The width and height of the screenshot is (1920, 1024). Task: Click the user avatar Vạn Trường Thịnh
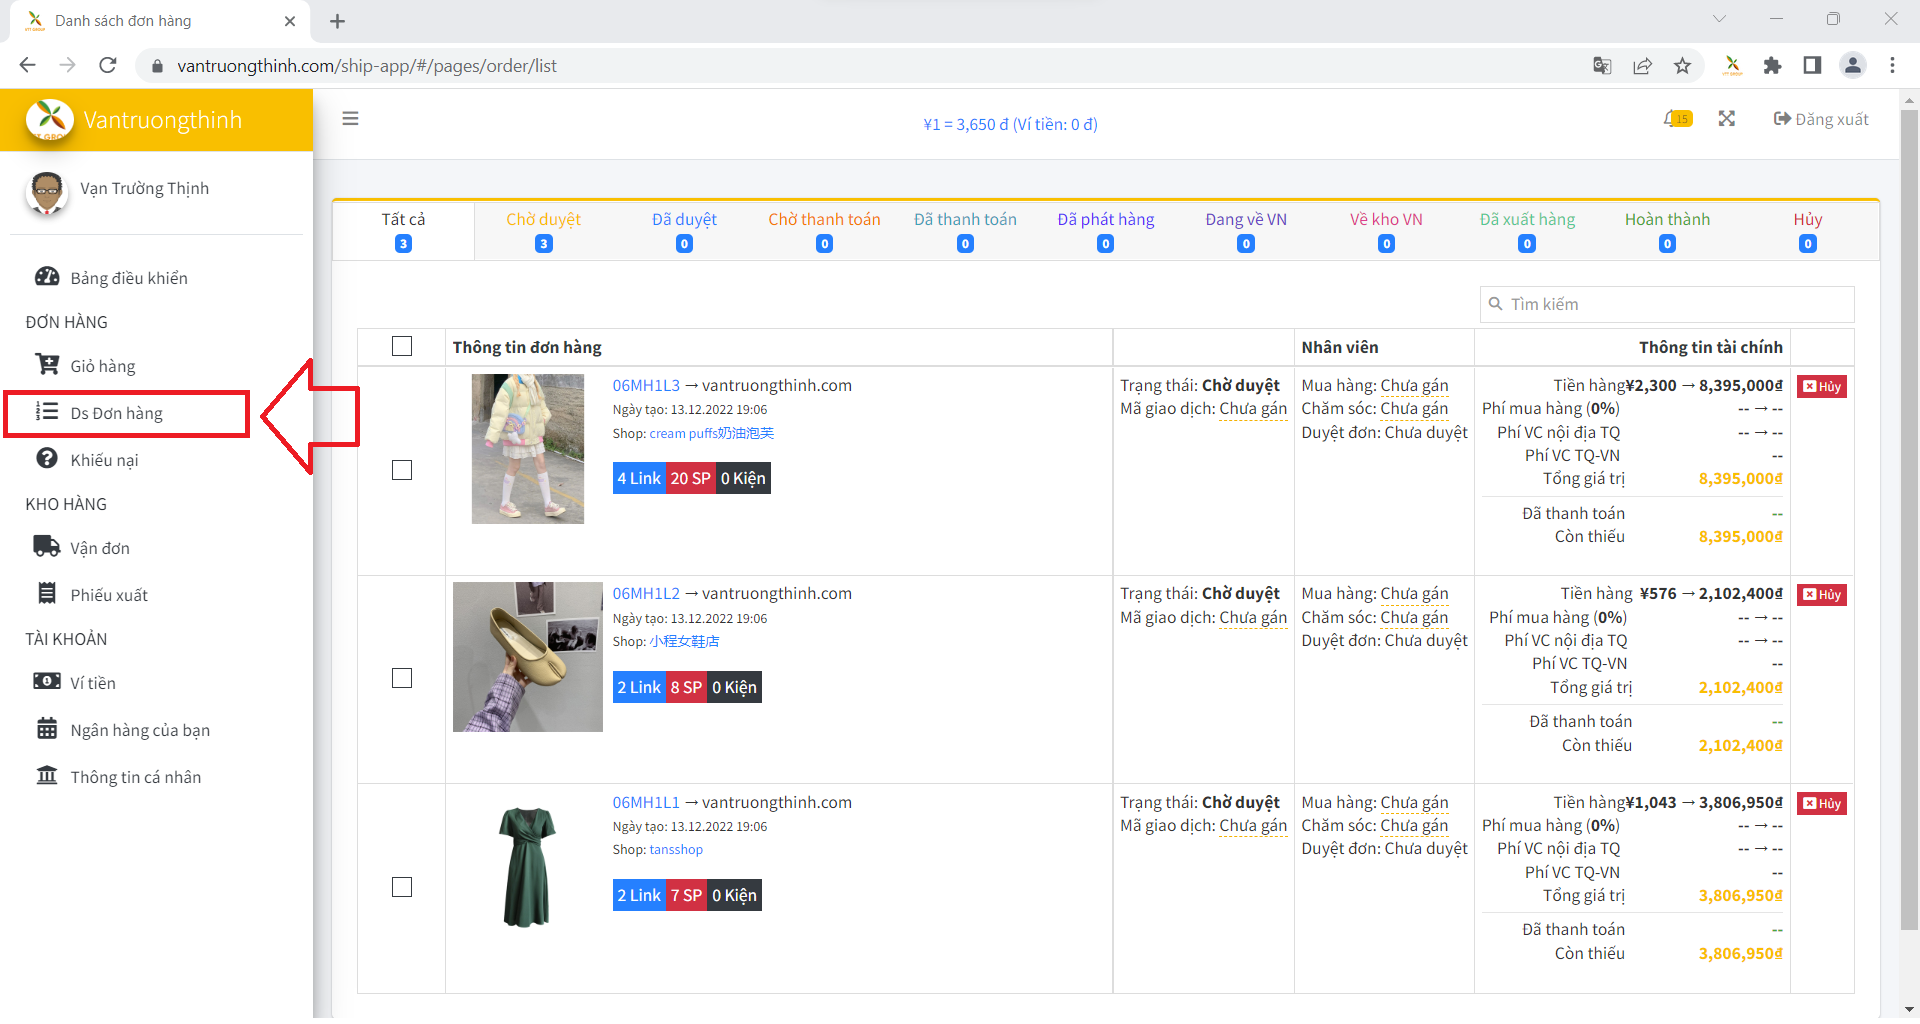coord(46,192)
